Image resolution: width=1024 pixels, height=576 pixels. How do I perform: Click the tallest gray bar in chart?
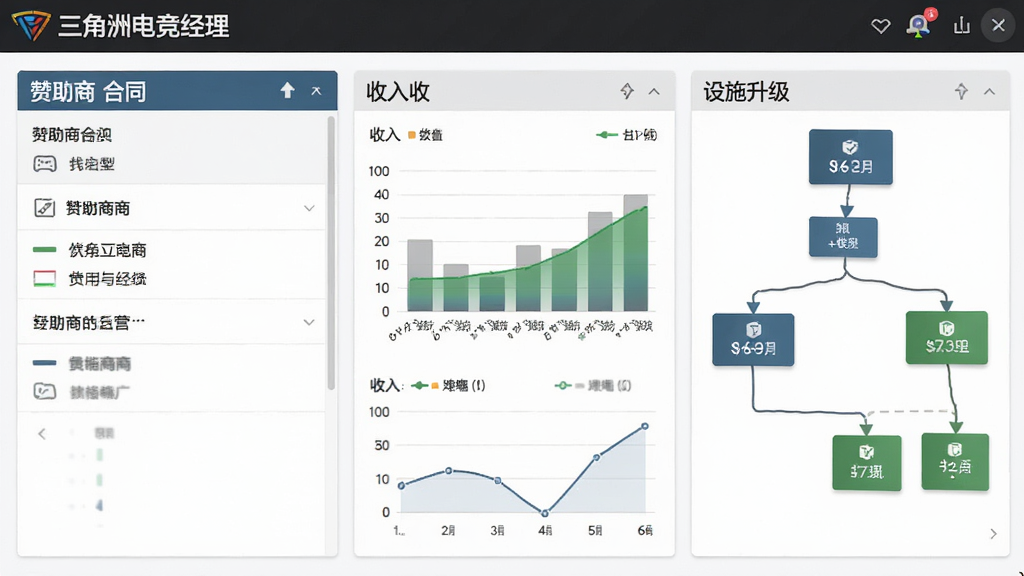(x=635, y=253)
